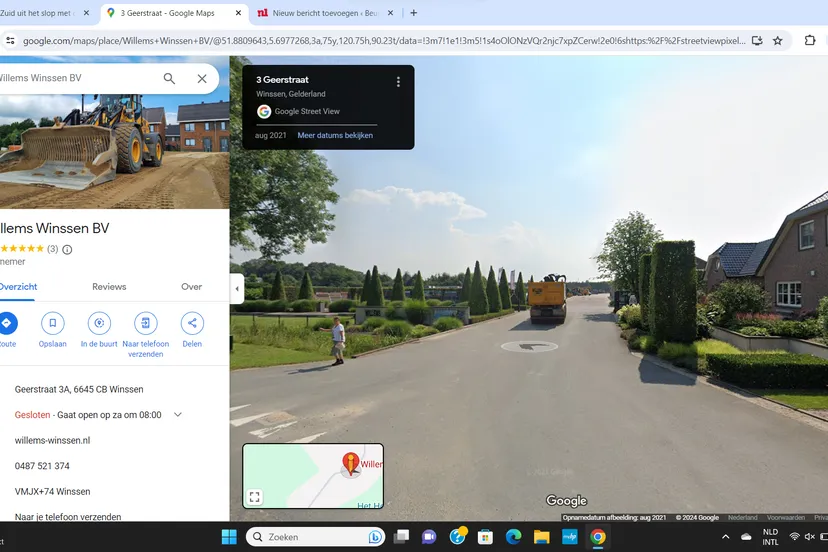Share the place via the Delen icon
828x552 pixels.
(192, 323)
